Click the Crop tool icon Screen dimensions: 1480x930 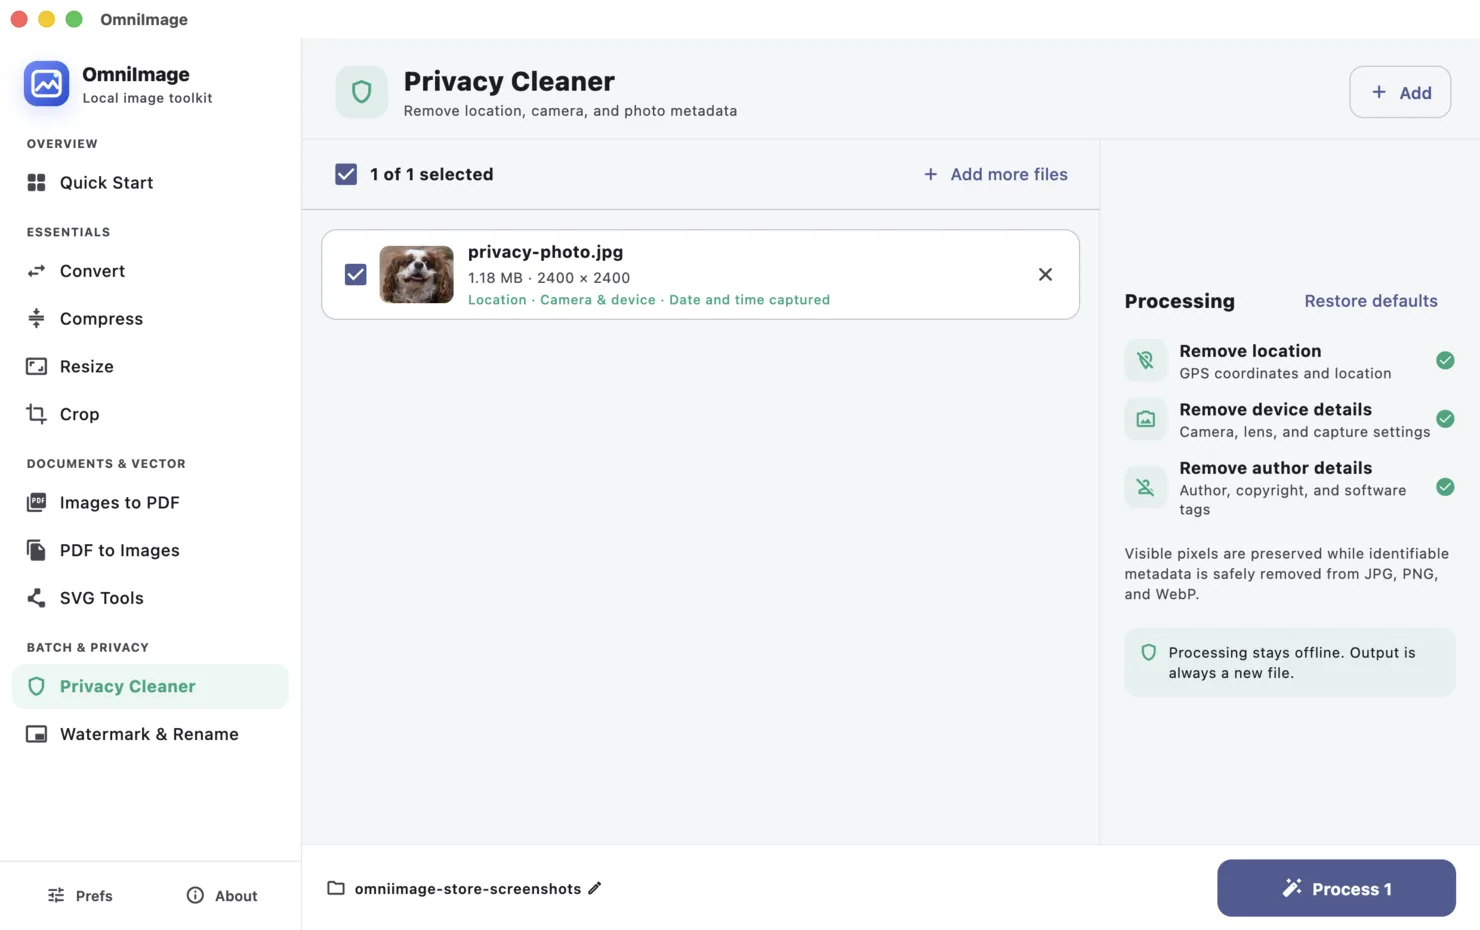[x=37, y=414]
